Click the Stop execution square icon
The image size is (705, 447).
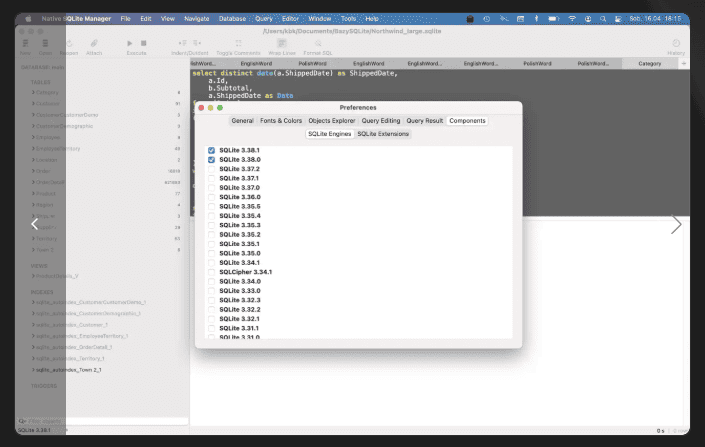tap(143, 43)
